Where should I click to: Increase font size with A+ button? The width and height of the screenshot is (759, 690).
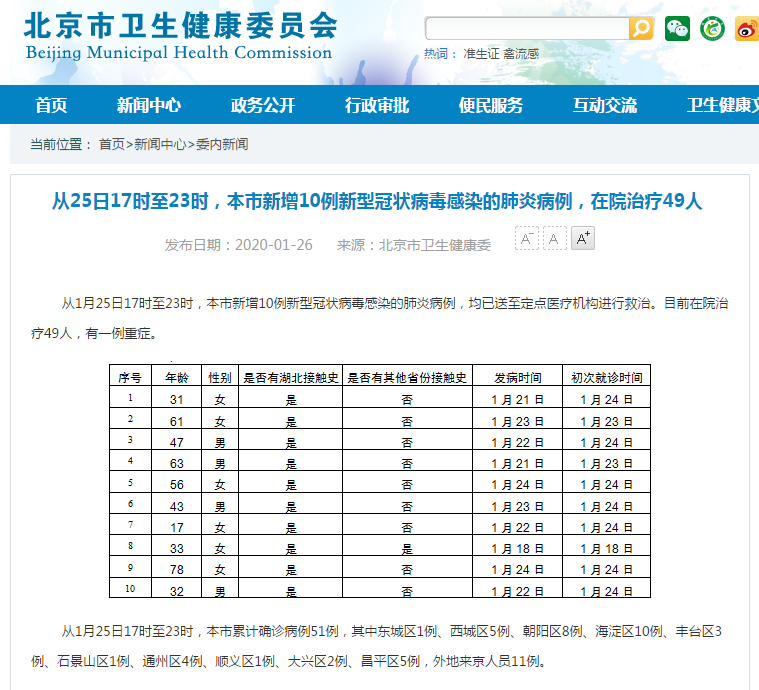583,238
